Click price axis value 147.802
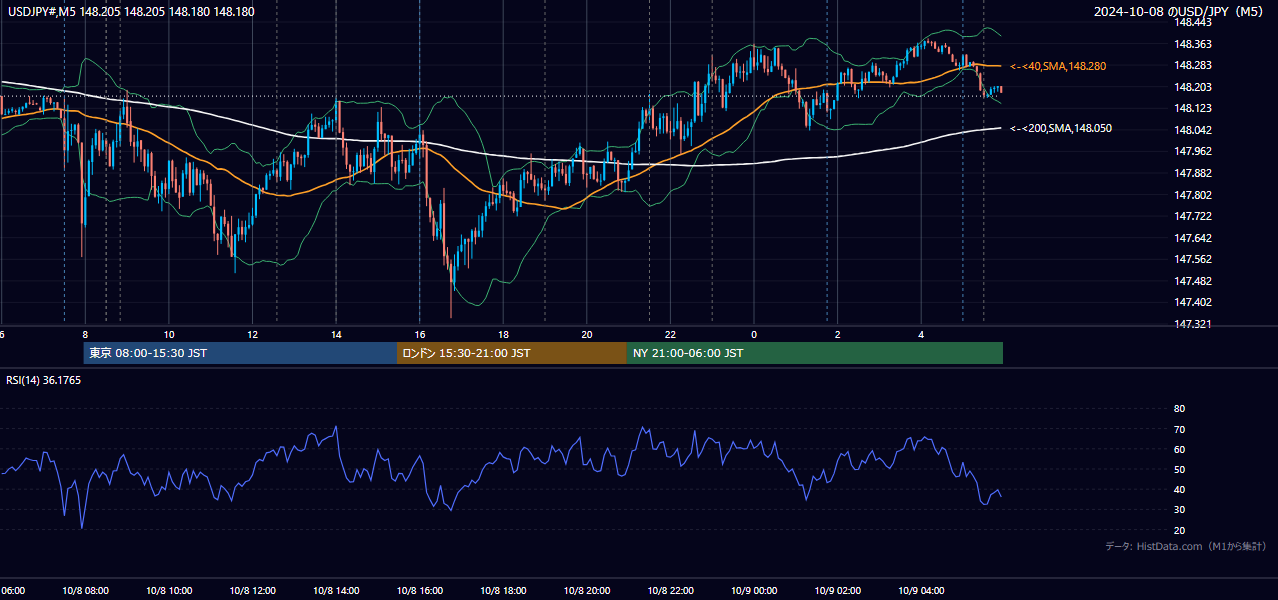The image size is (1278, 600). tap(1191, 195)
